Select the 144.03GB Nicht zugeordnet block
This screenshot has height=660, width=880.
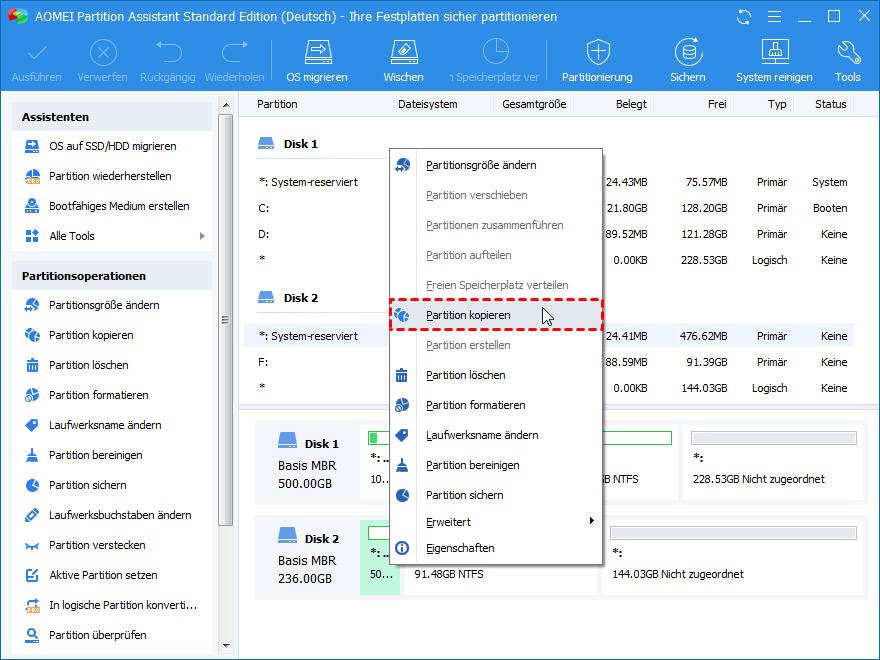pos(733,557)
